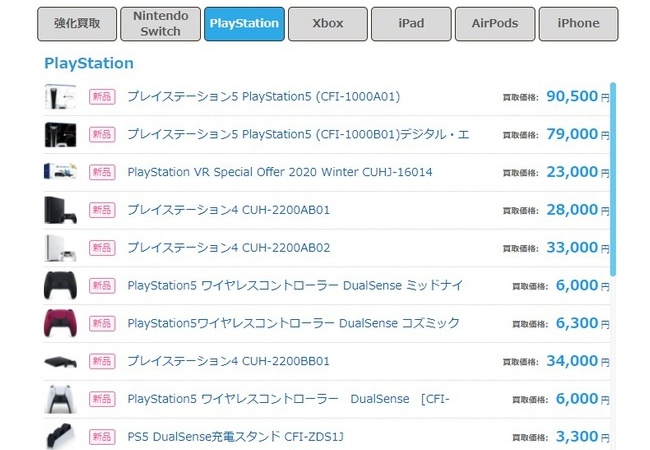650x450 pixels.
Task: Click the 90,500 円 price
Action: [x=578, y=97]
